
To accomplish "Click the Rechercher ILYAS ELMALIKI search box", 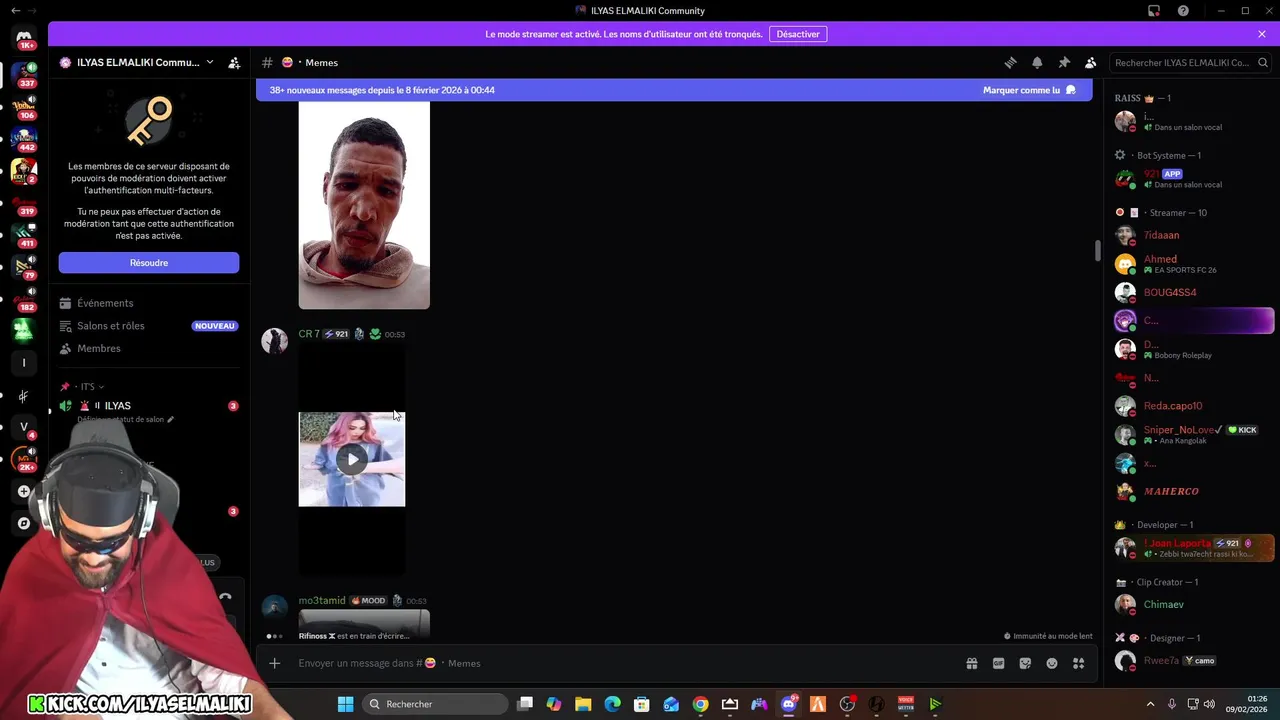I will [1190, 62].
